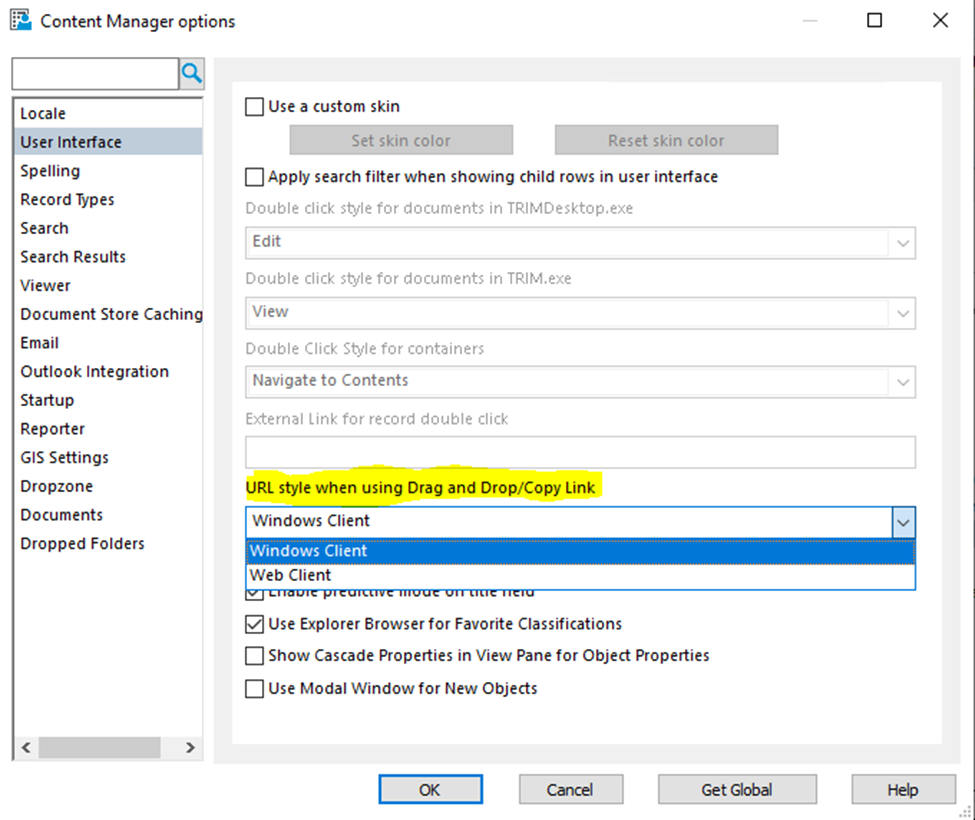975x820 pixels.
Task: Check Use Modal Window for New Objects
Action: [253, 689]
